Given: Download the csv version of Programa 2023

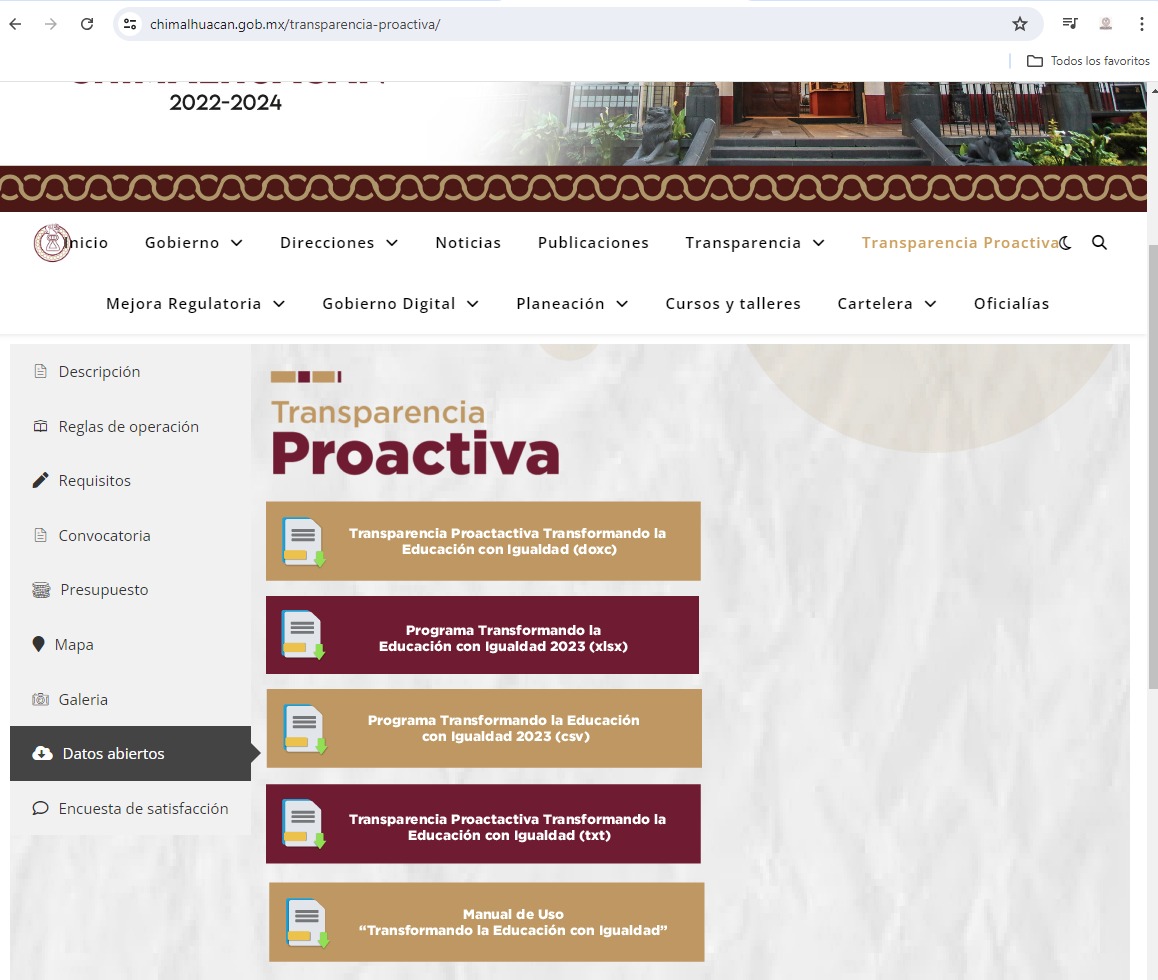Looking at the screenshot, I should 483,728.
